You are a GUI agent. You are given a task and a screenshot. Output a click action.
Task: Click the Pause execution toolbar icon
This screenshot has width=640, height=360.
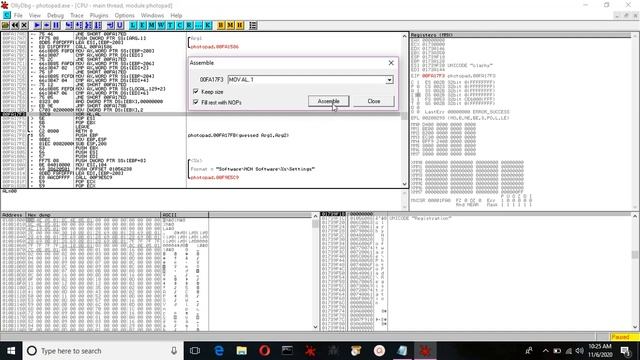56,25
